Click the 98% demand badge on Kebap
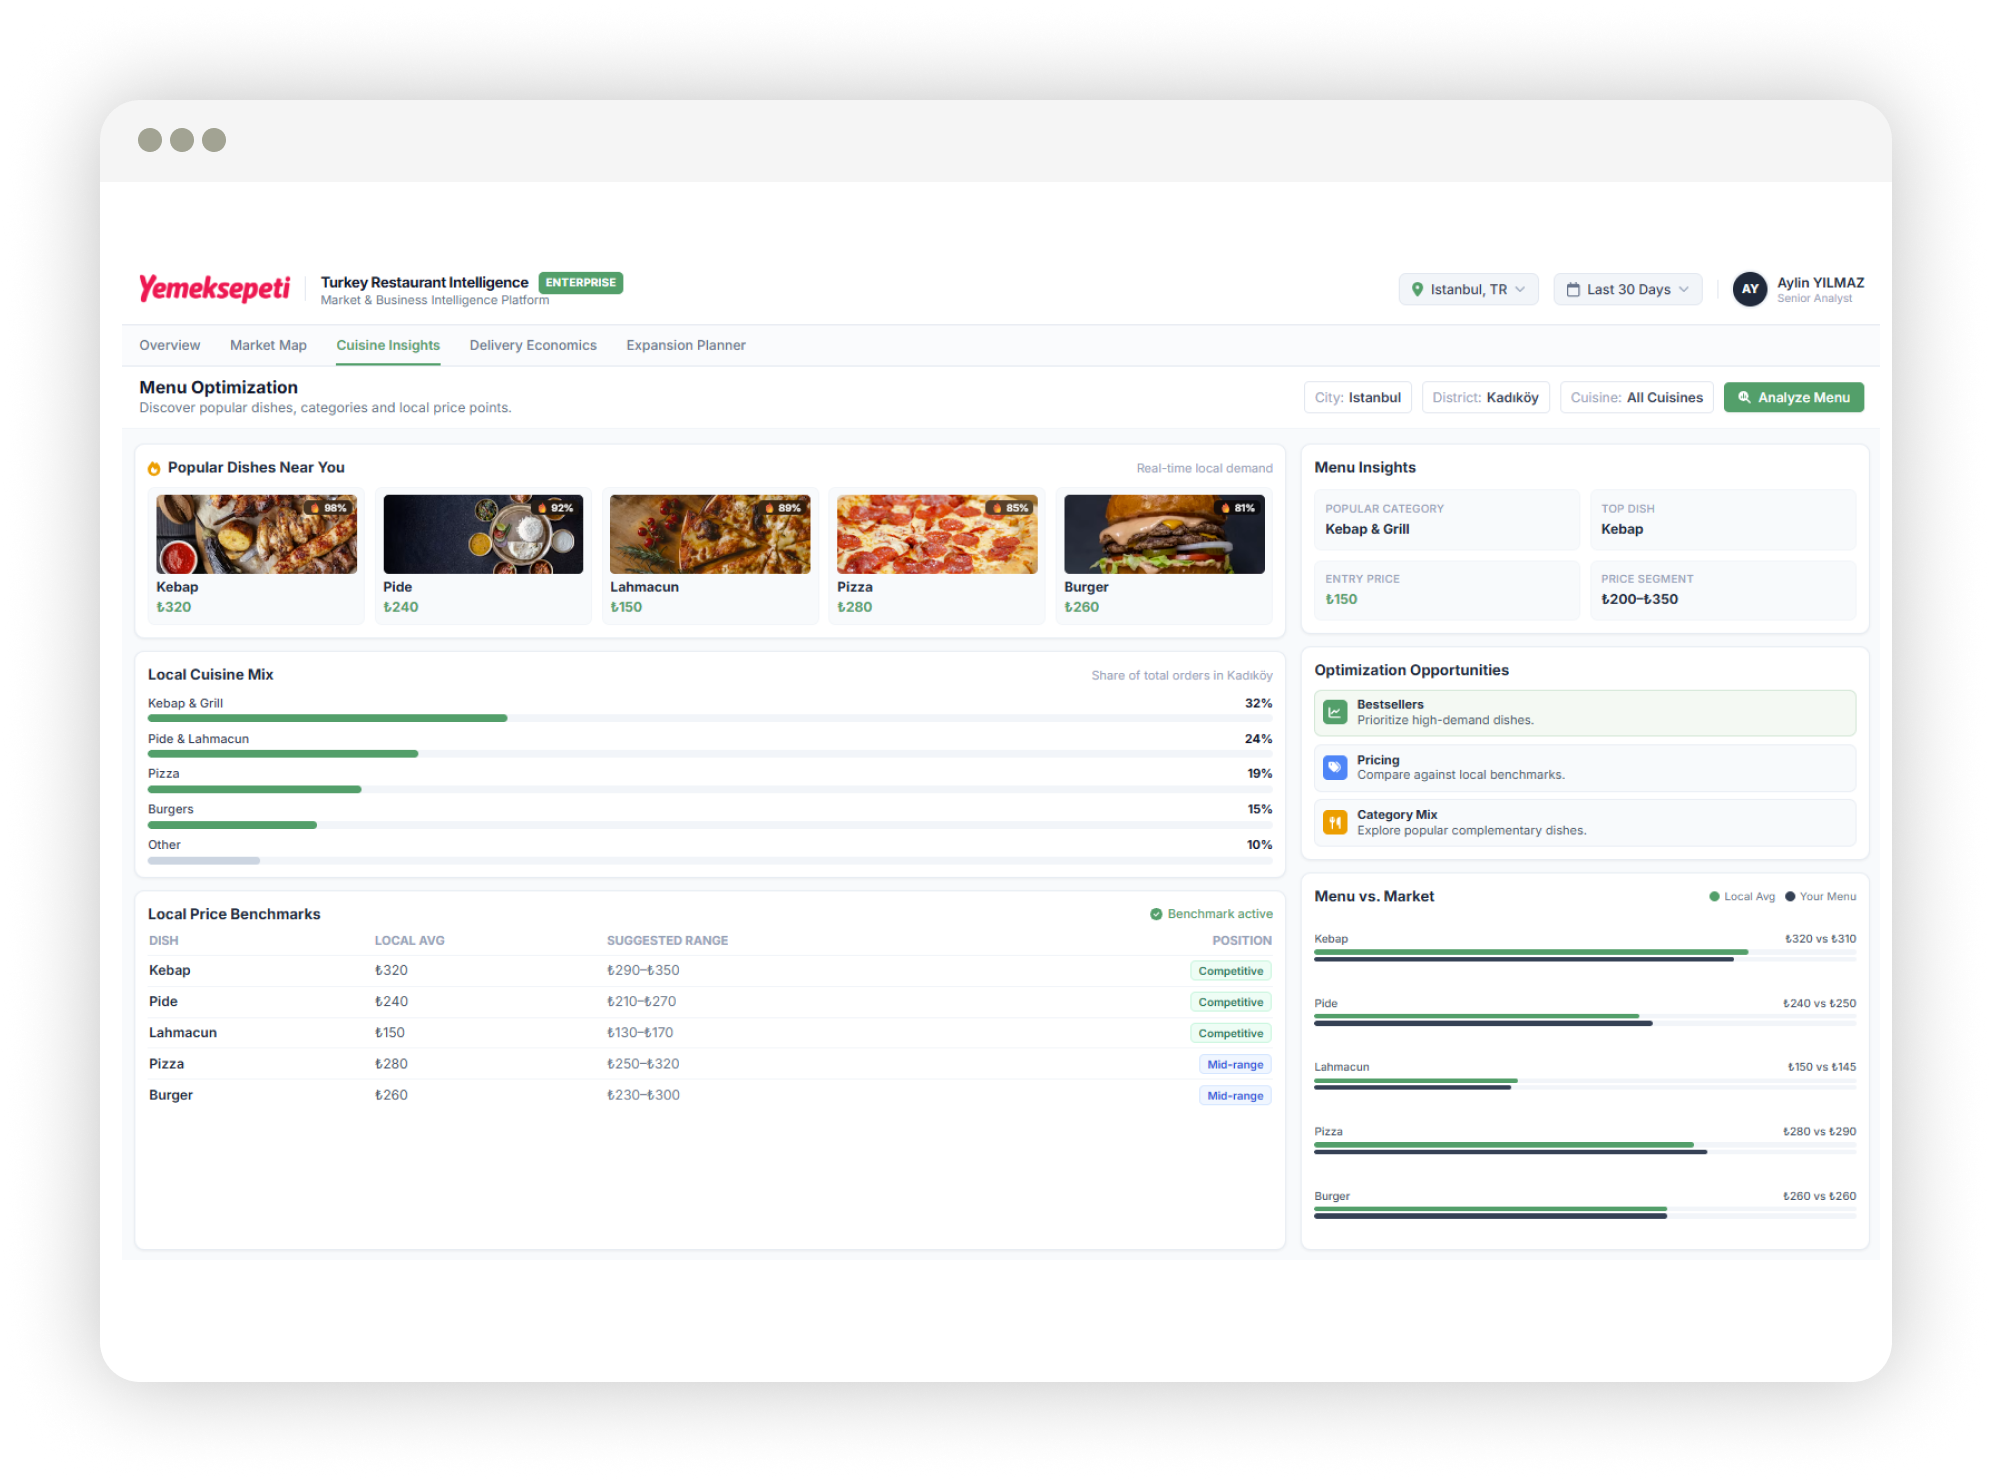This screenshot has width=1992, height=1482. [x=329, y=508]
